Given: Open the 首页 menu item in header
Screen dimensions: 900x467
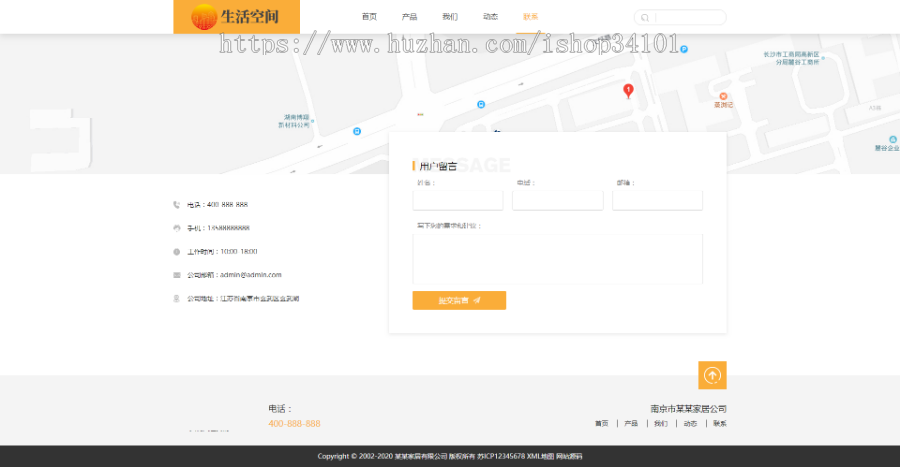Looking at the screenshot, I should (x=369, y=17).
